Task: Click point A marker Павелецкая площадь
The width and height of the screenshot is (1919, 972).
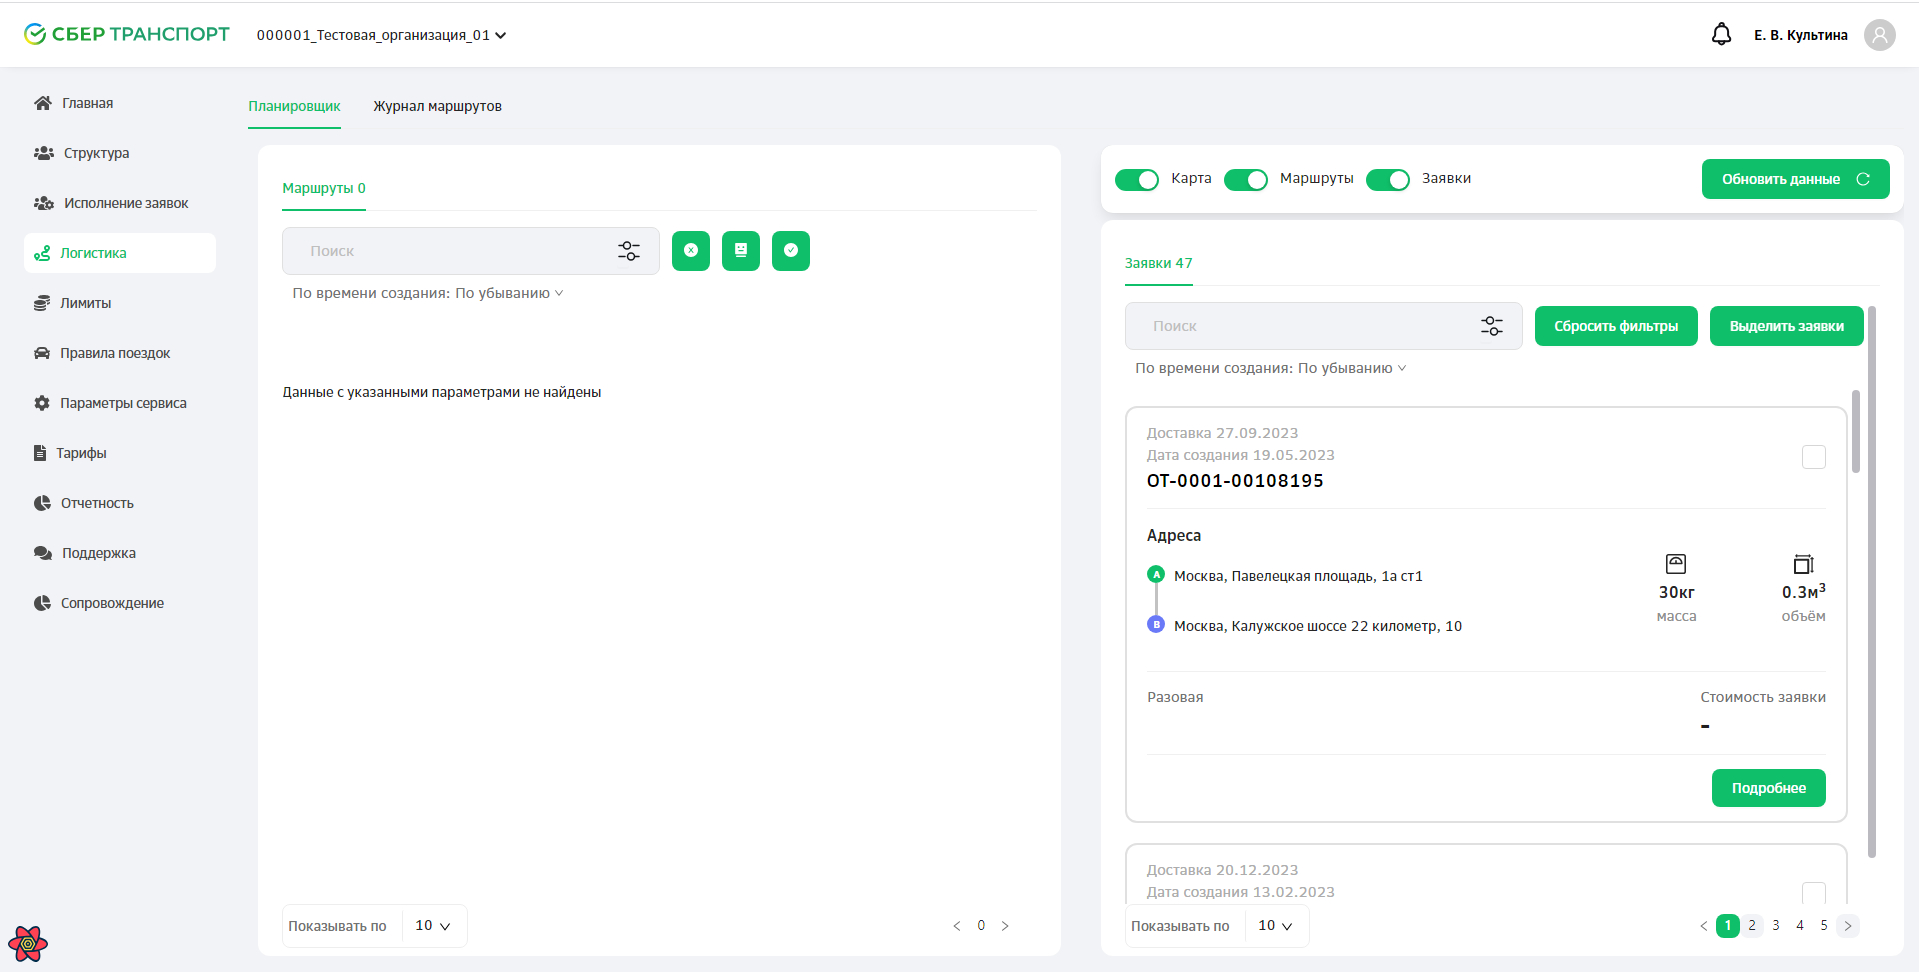Action: click(1156, 574)
